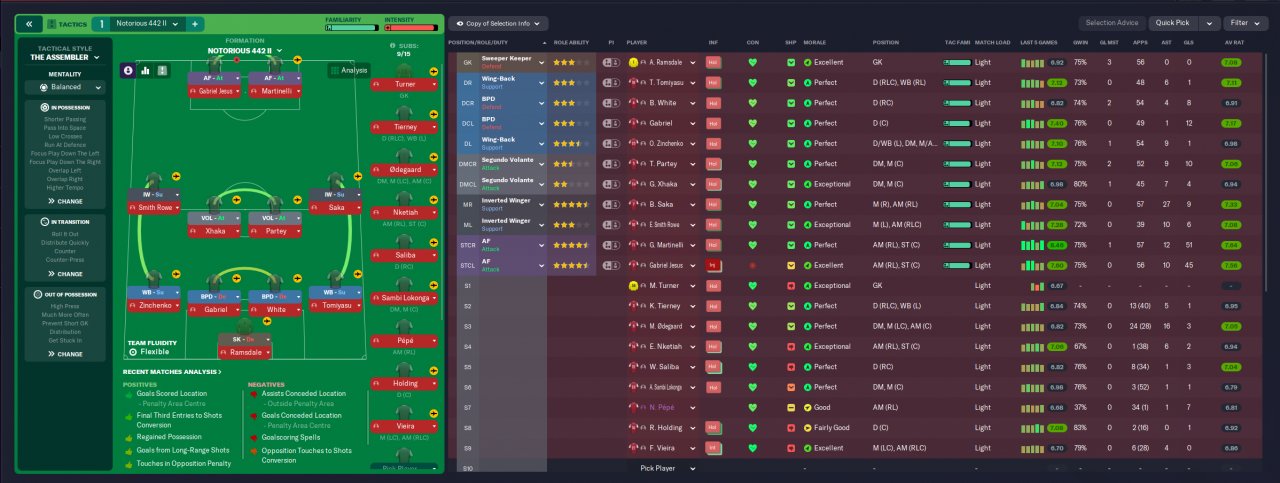Image resolution: width=1280 pixels, height=483 pixels.
Task: Collapse the tactics panel with double-arrow icon
Action: pyautogui.click(x=29, y=23)
